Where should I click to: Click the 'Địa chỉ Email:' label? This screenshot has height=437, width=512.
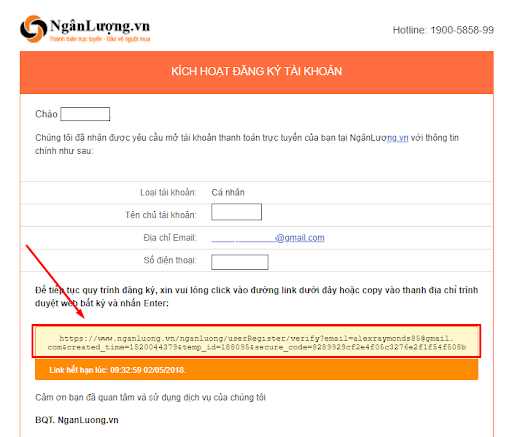(170, 238)
